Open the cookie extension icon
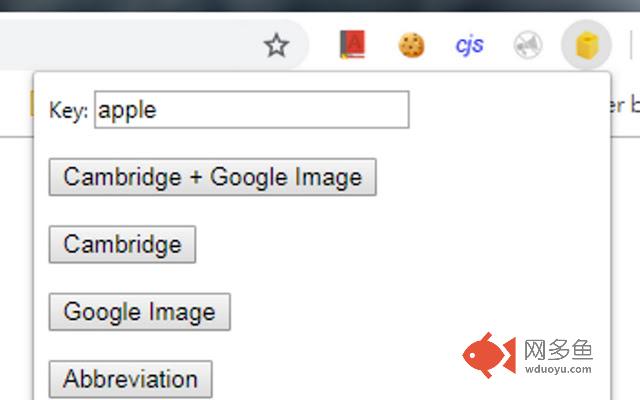640x400 pixels. [x=411, y=45]
